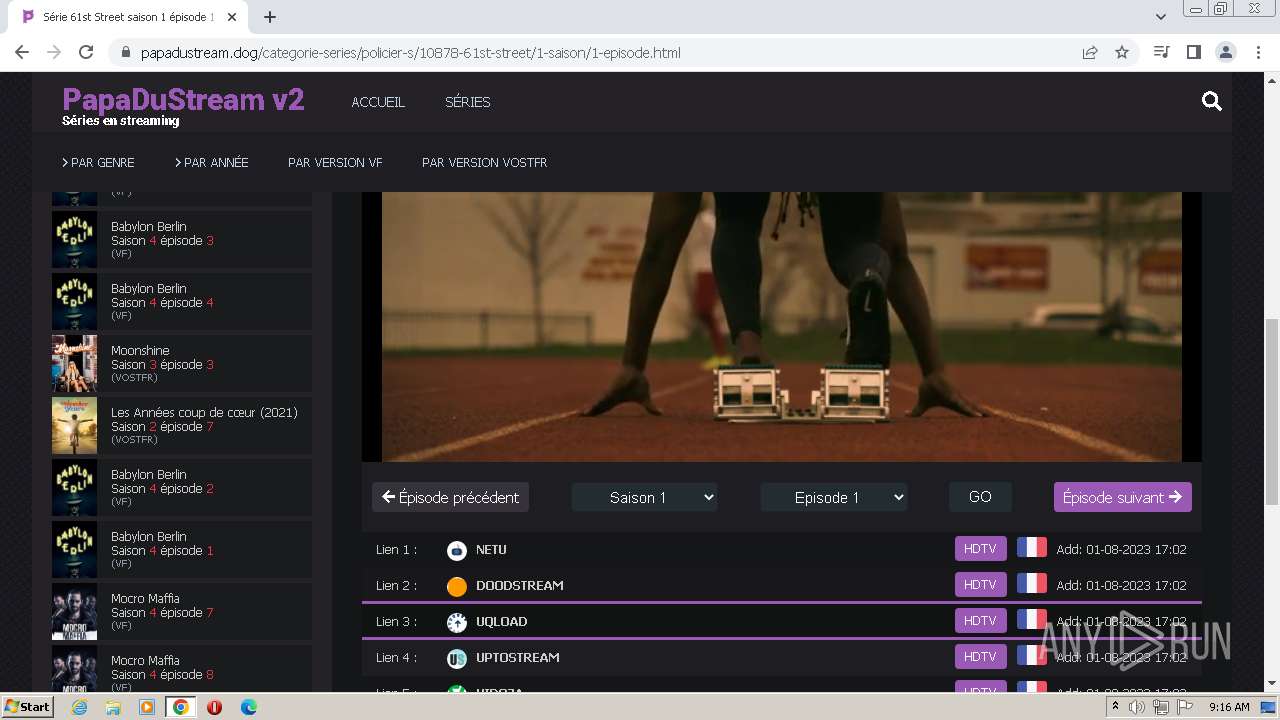1280x720 pixels.
Task: Click the NETU host icon
Action: click(457, 550)
